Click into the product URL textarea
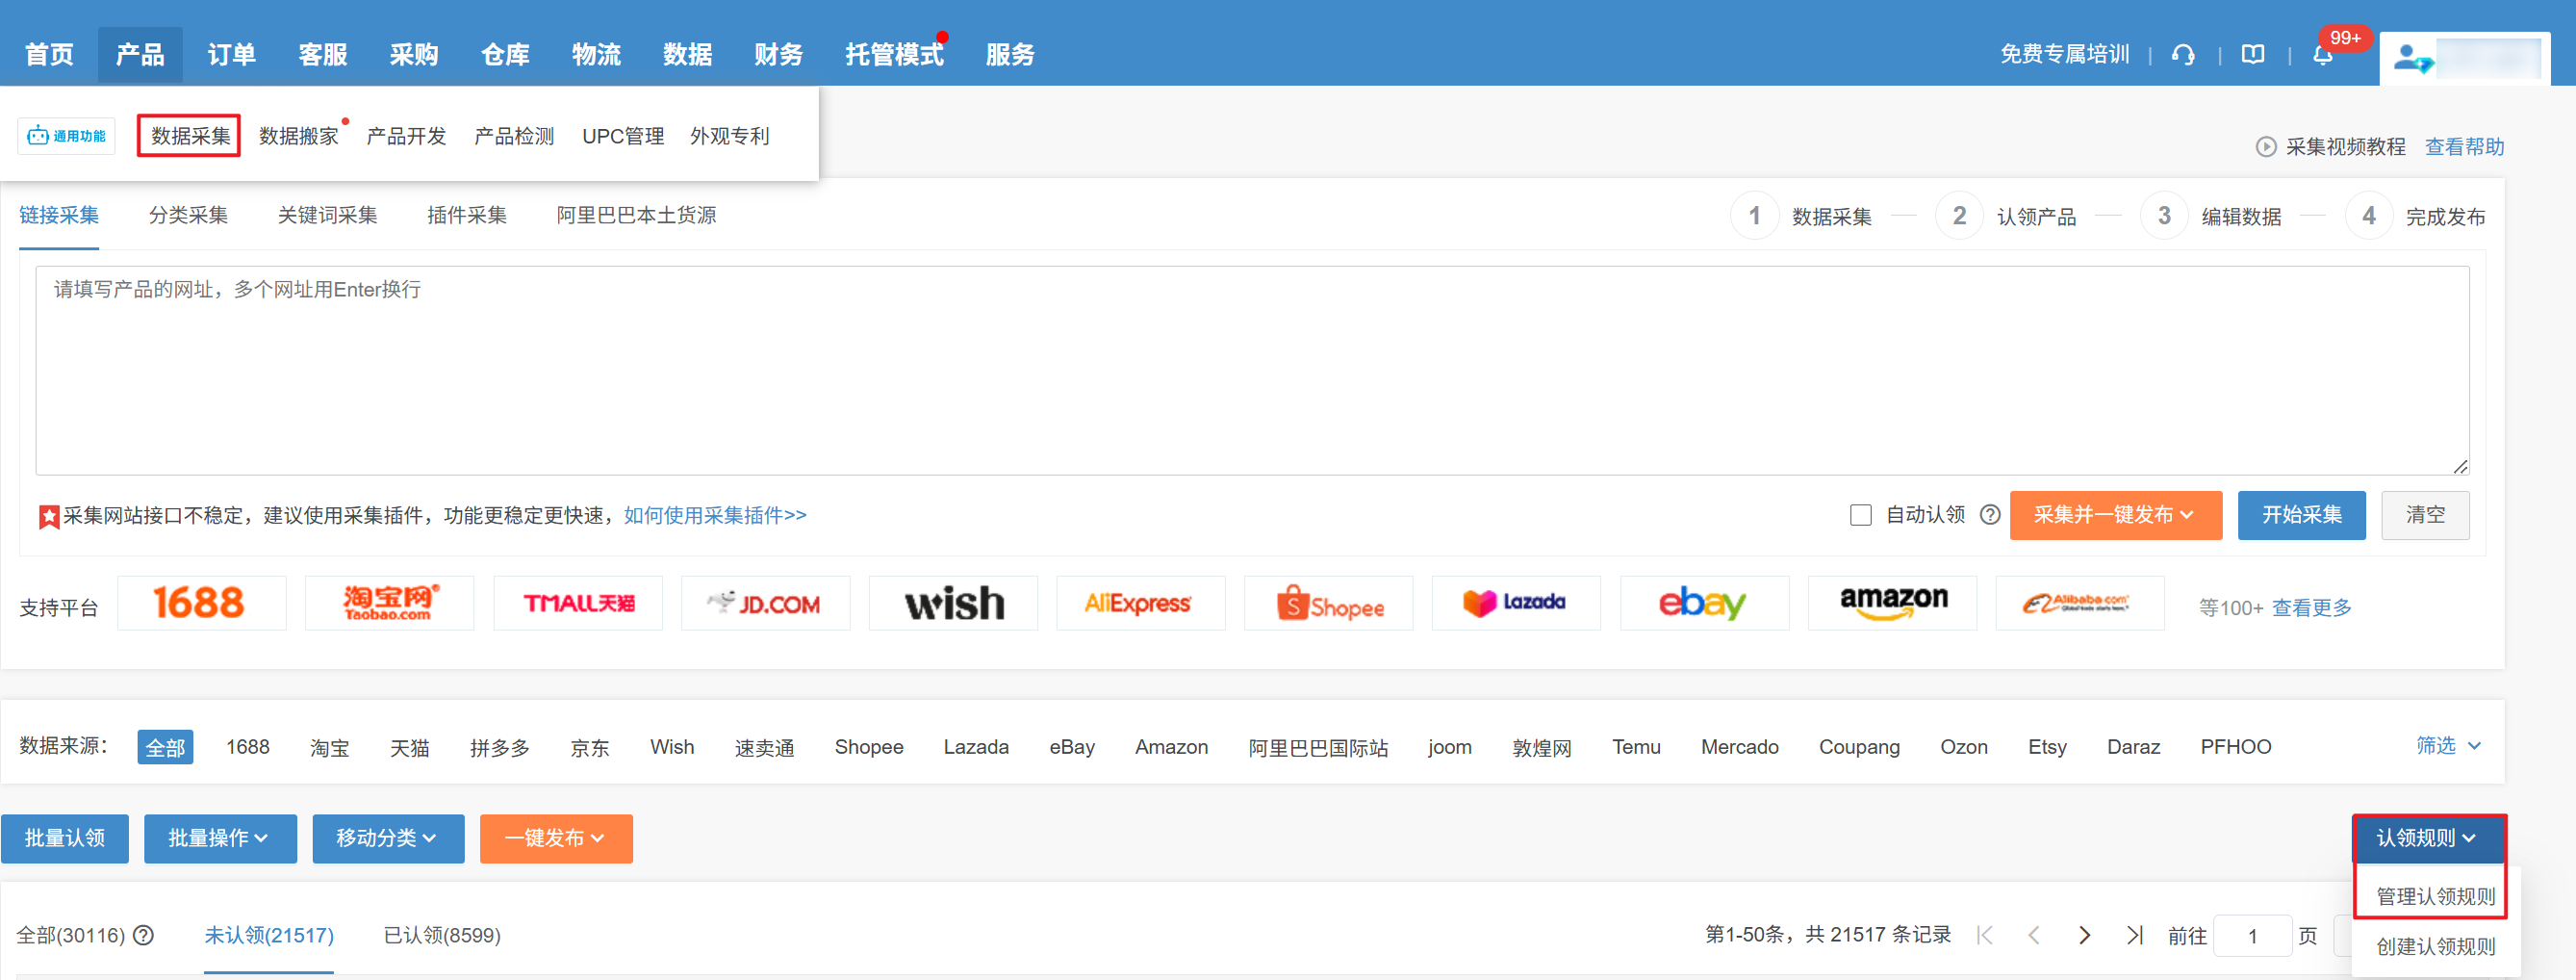This screenshot has width=2576, height=980. 1252,370
